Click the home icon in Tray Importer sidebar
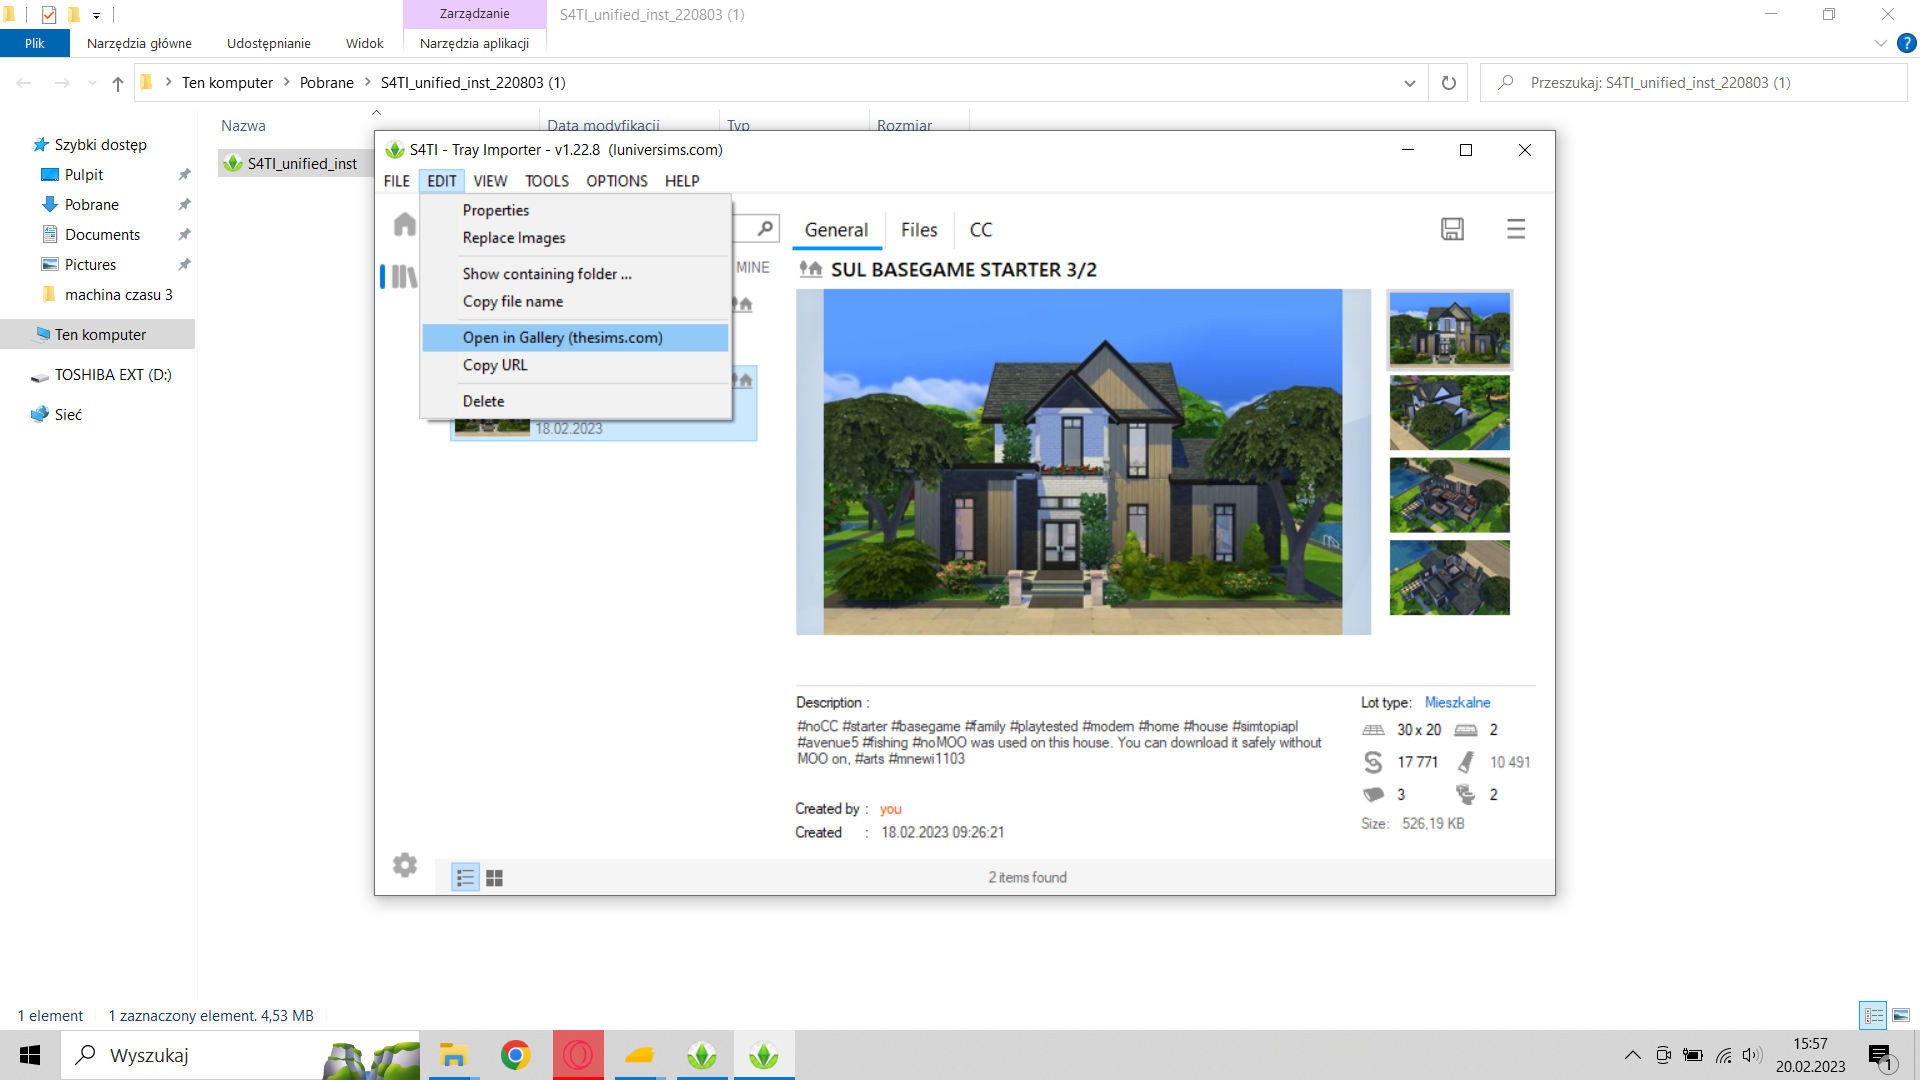Viewport: 1920px width, 1080px height. [404, 224]
